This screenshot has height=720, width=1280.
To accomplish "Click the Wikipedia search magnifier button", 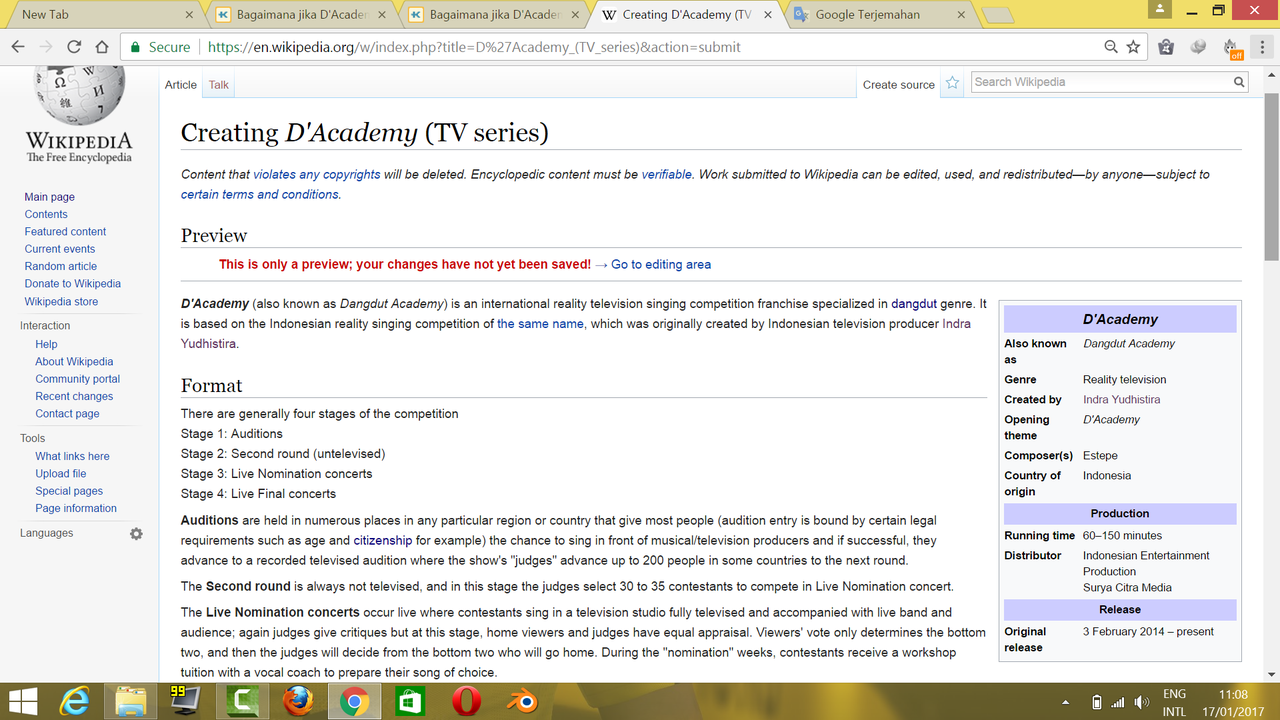I will [x=1238, y=83].
